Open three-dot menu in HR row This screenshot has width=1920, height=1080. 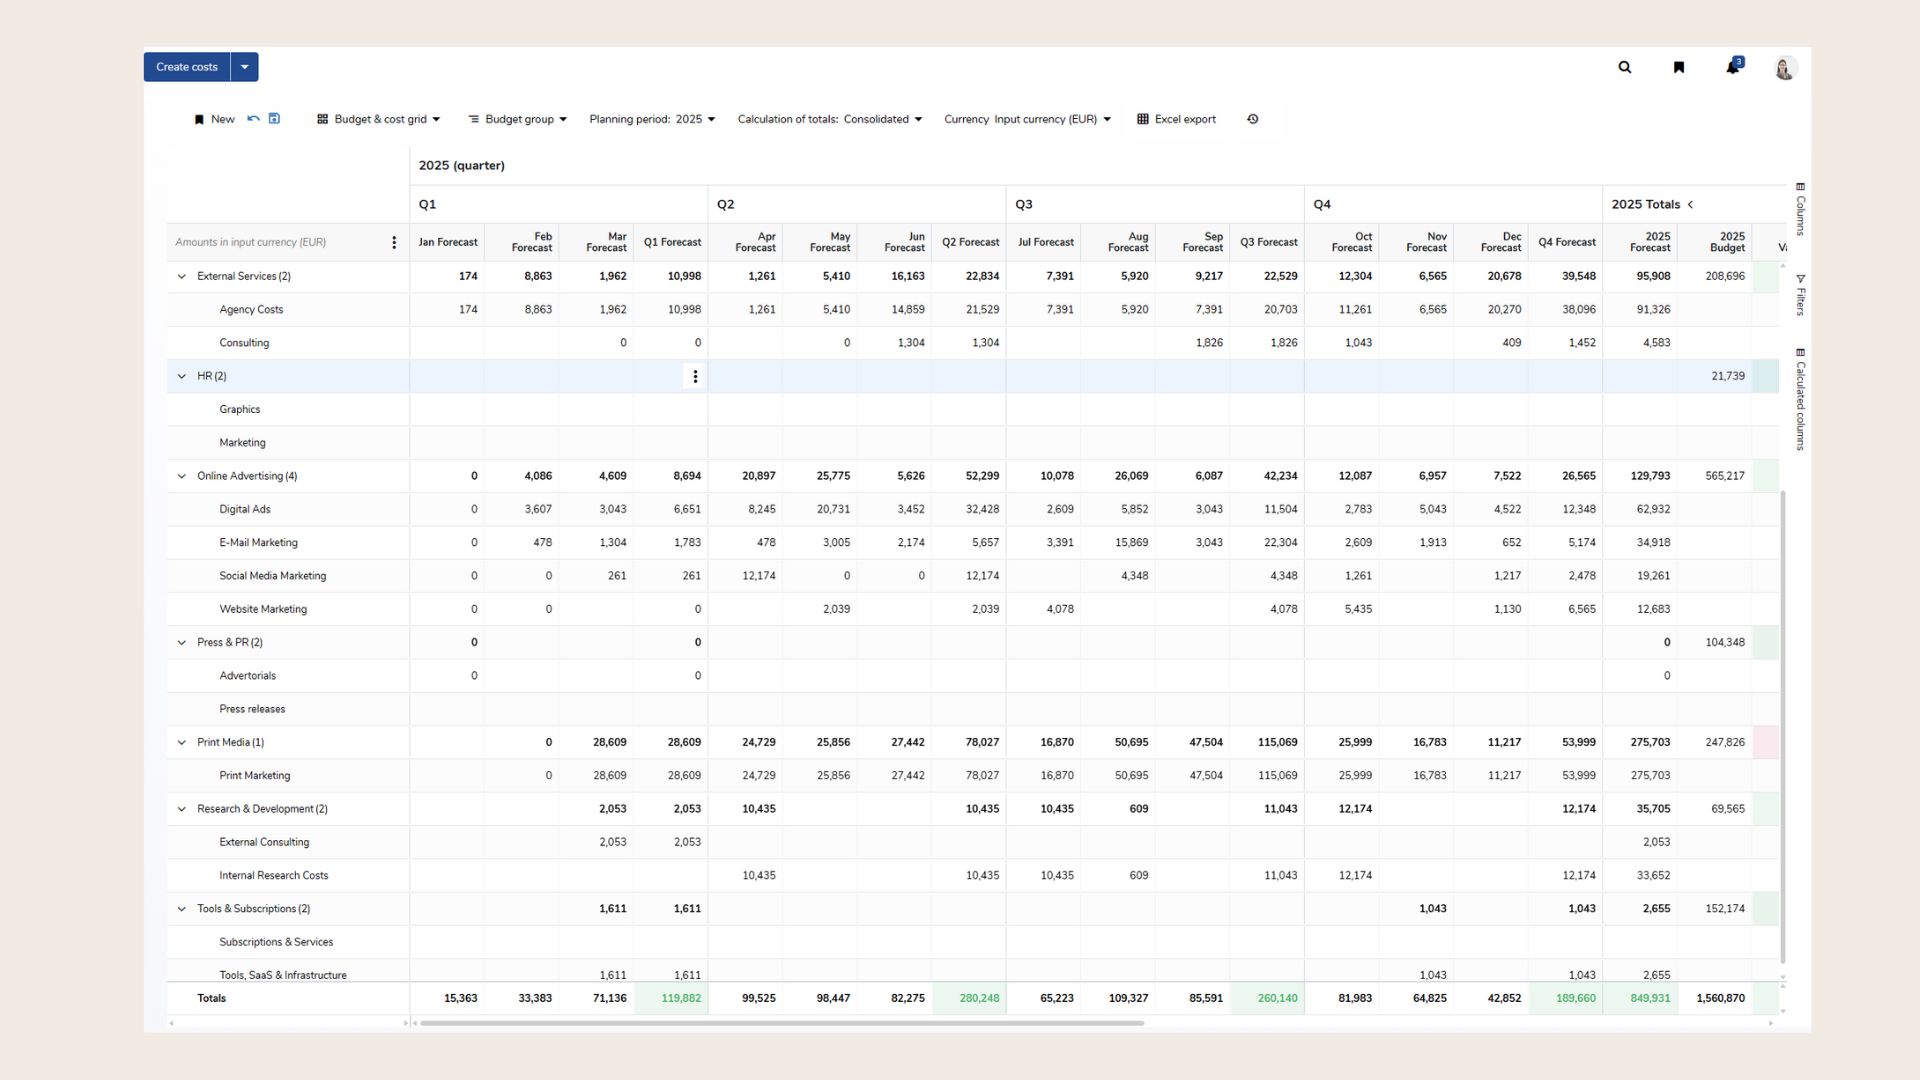695,376
